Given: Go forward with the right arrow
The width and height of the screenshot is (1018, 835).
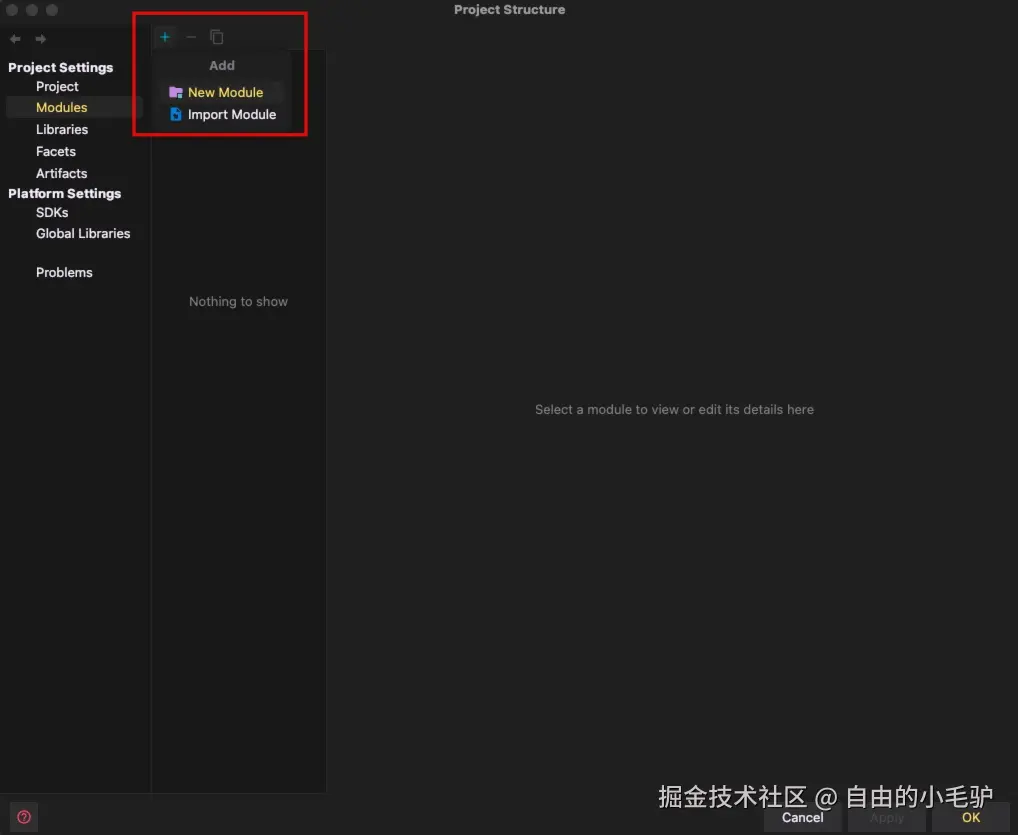Looking at the screenshot, I should pyautogui.click(x=40, y=39).
